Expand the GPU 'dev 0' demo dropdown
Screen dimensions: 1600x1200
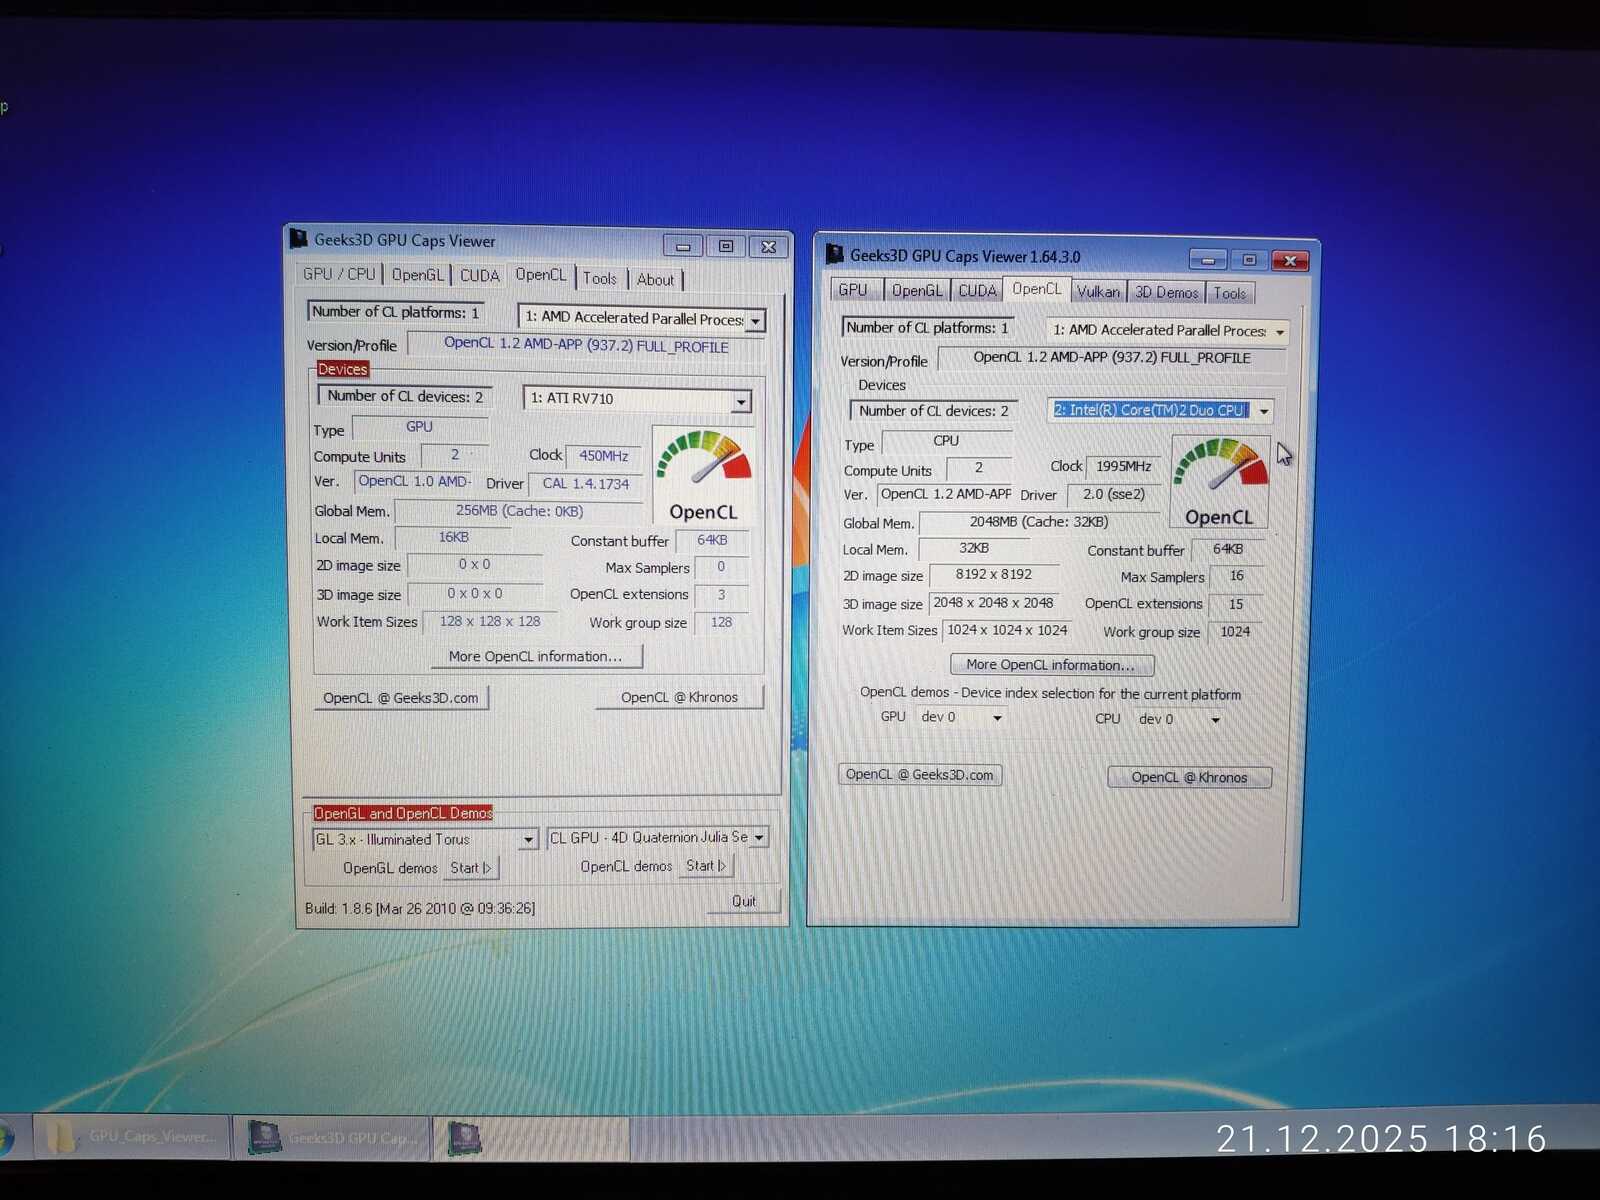pos(997,718)
